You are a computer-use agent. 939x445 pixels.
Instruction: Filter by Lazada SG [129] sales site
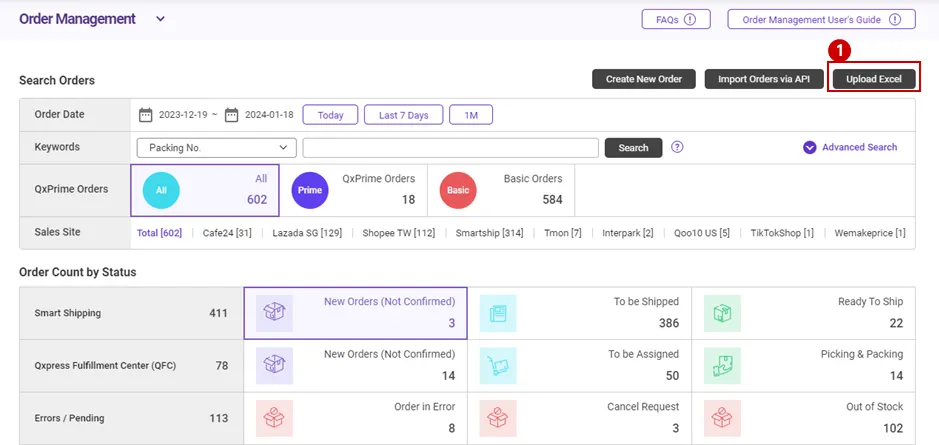click(x=307, y=233)
